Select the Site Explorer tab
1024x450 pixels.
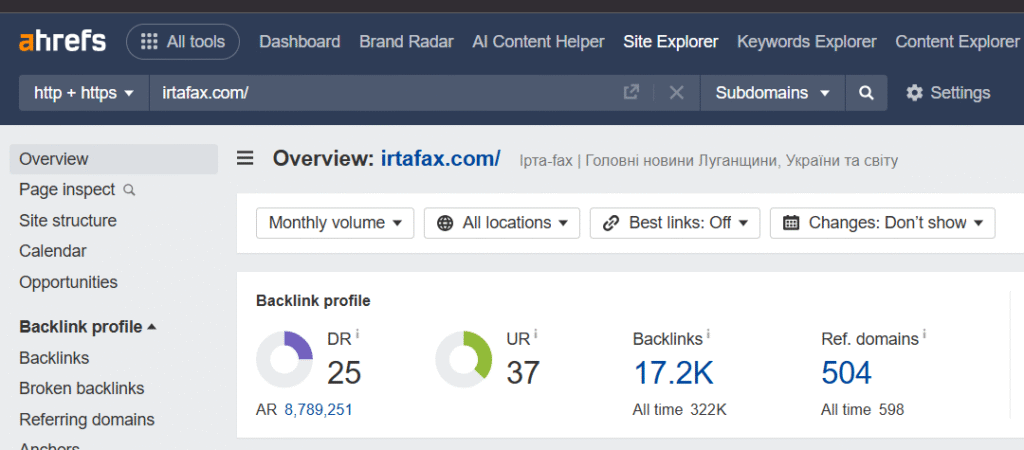[671, 42]
